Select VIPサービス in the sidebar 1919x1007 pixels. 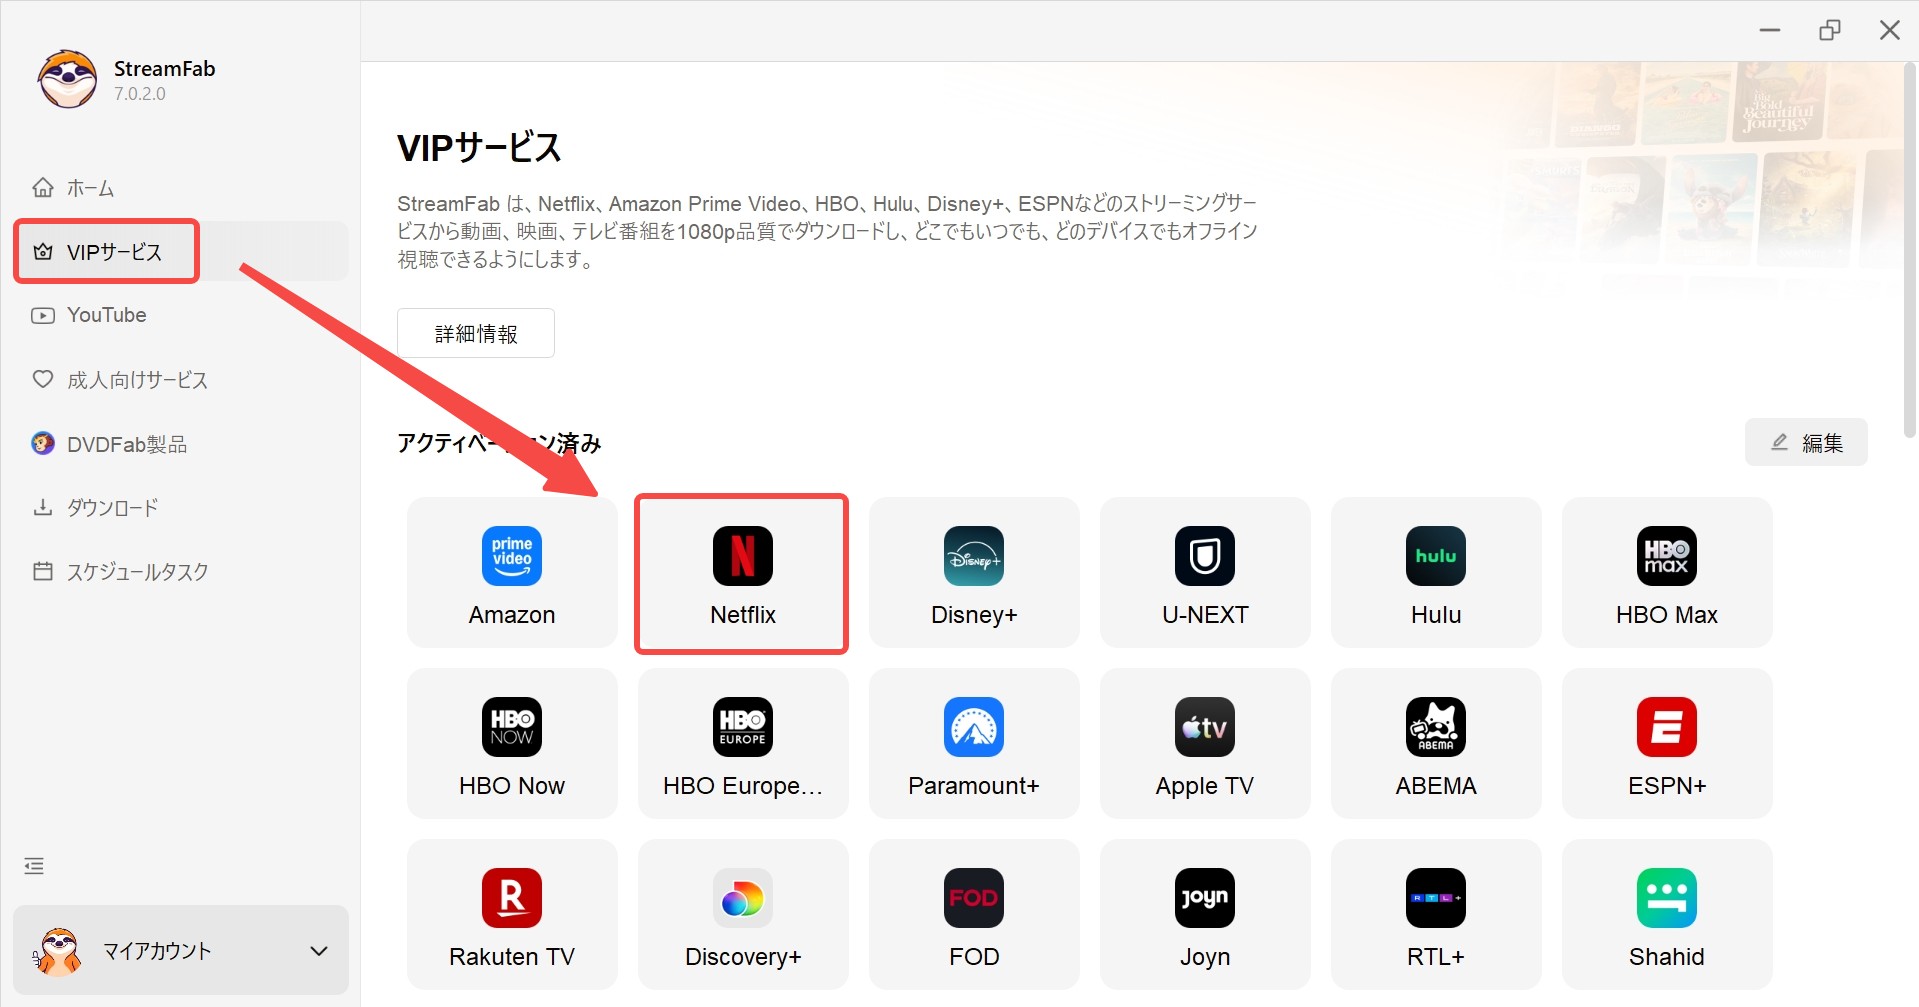180,251
